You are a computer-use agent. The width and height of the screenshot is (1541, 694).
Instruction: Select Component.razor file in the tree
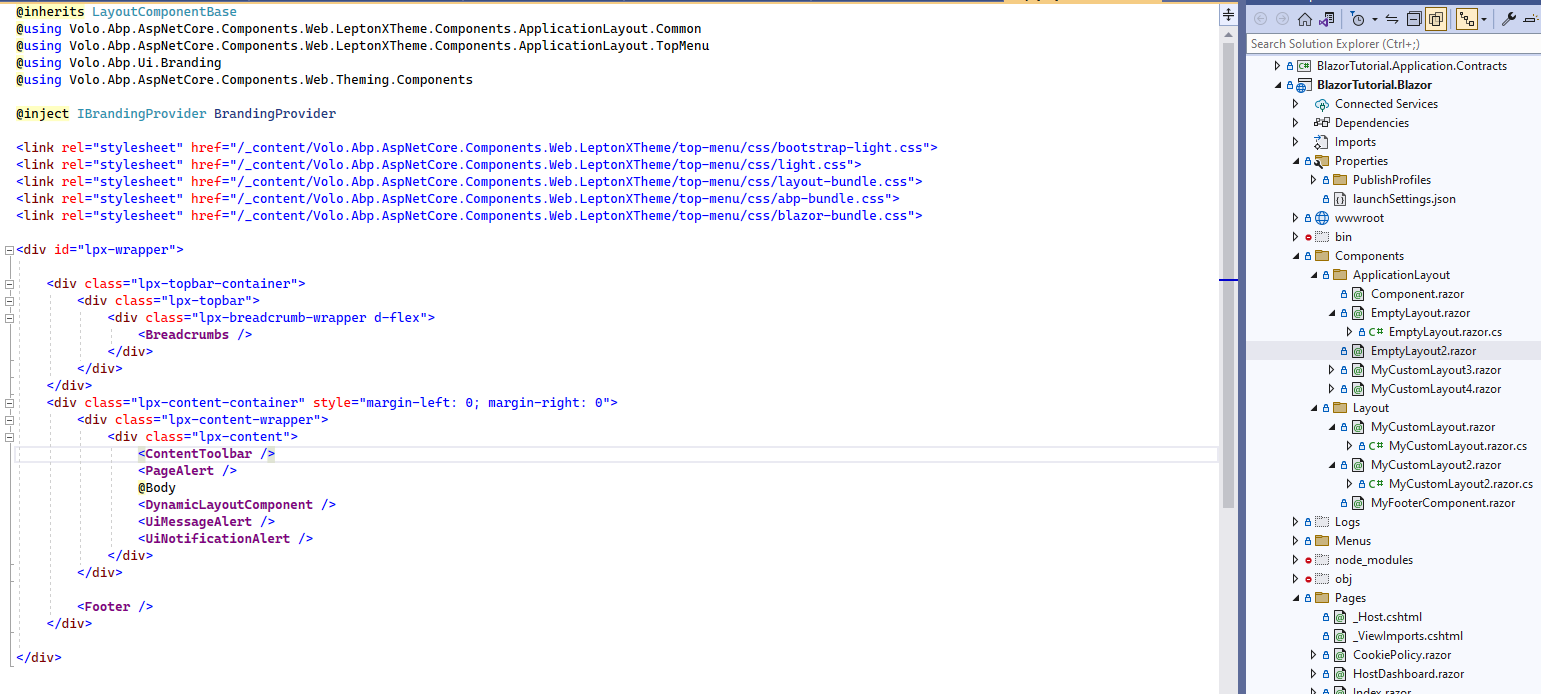click(x=1417, y=294)
